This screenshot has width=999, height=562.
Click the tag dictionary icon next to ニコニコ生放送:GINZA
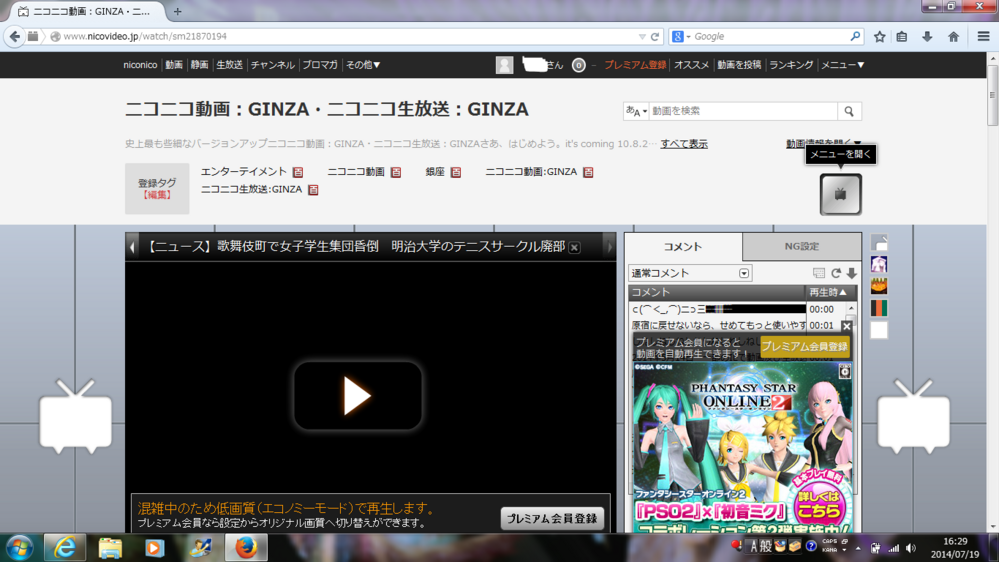(x=313, y=190)
